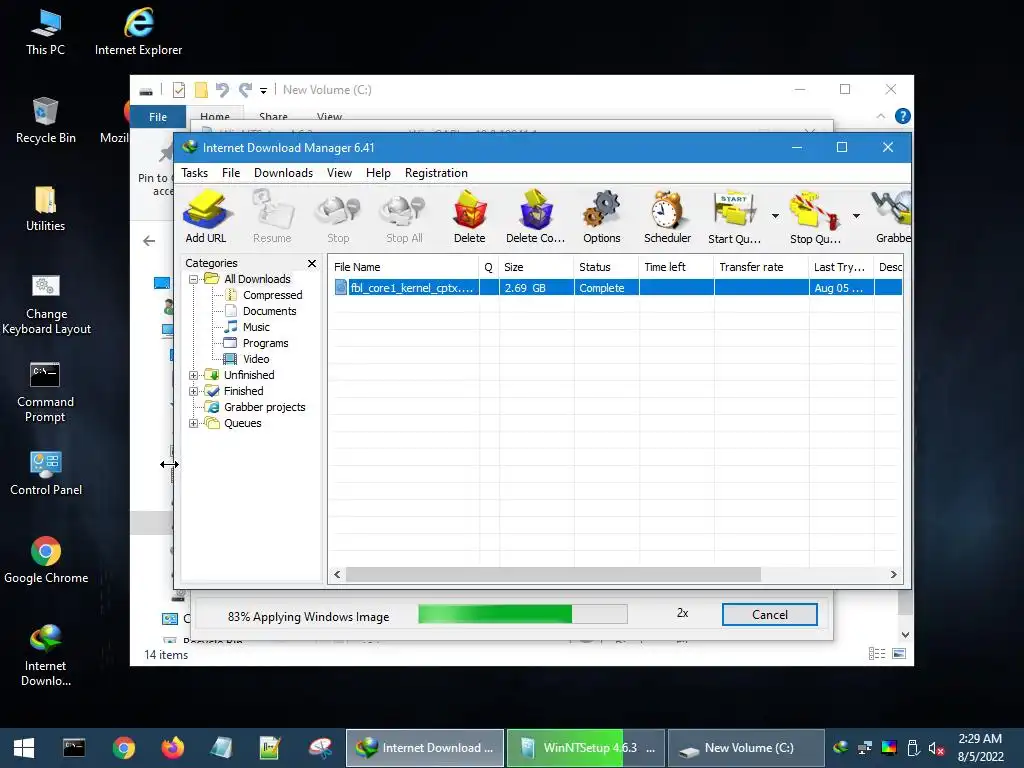
Task: Click the Stop Queue icon
Action: [x=815, y=216]
